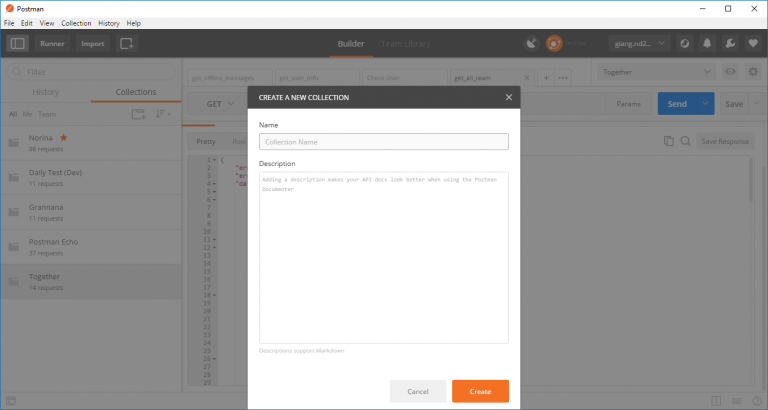
Task: Open the Collection menu
Action: 76,23
